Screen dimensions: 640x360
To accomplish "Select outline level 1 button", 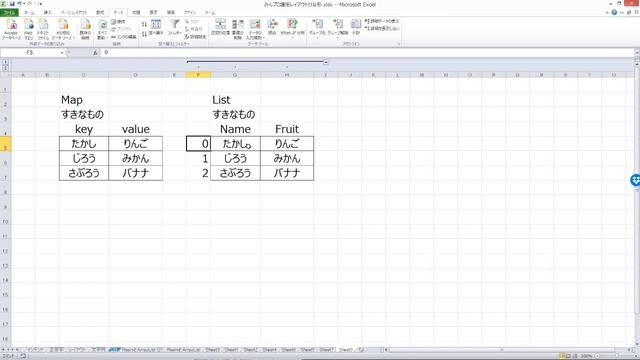I will coord(5,62).
